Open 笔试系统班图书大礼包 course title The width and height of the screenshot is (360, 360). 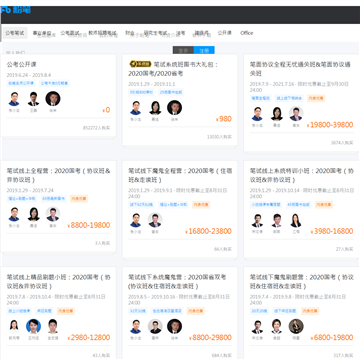[173, 69]
